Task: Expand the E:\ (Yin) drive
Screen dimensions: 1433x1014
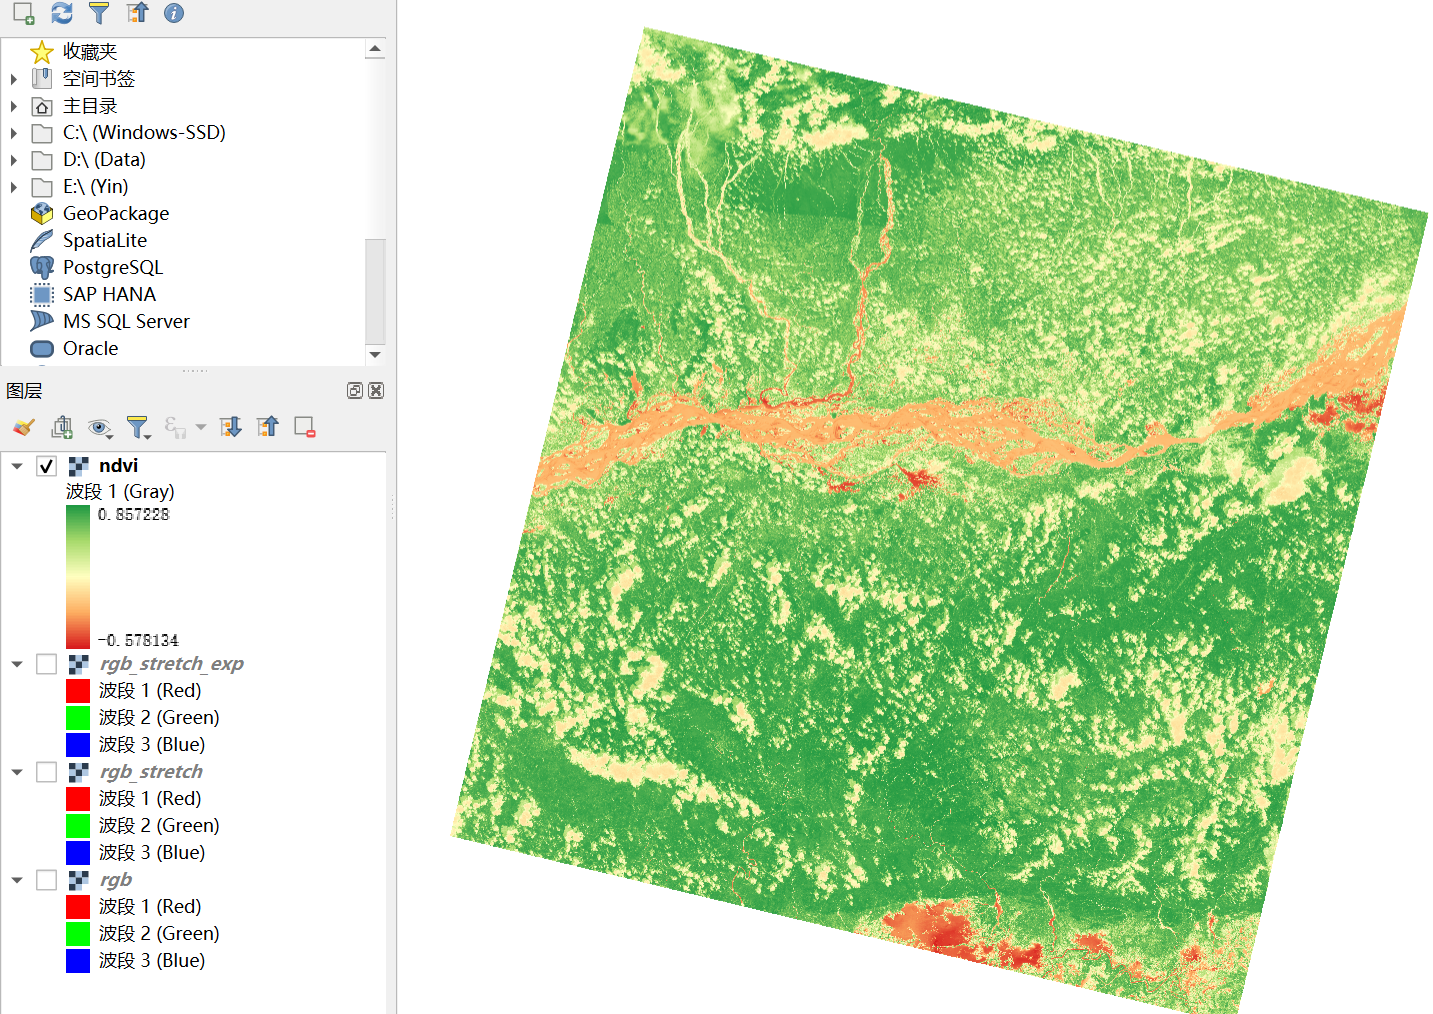Action: [x=14, y=186]
